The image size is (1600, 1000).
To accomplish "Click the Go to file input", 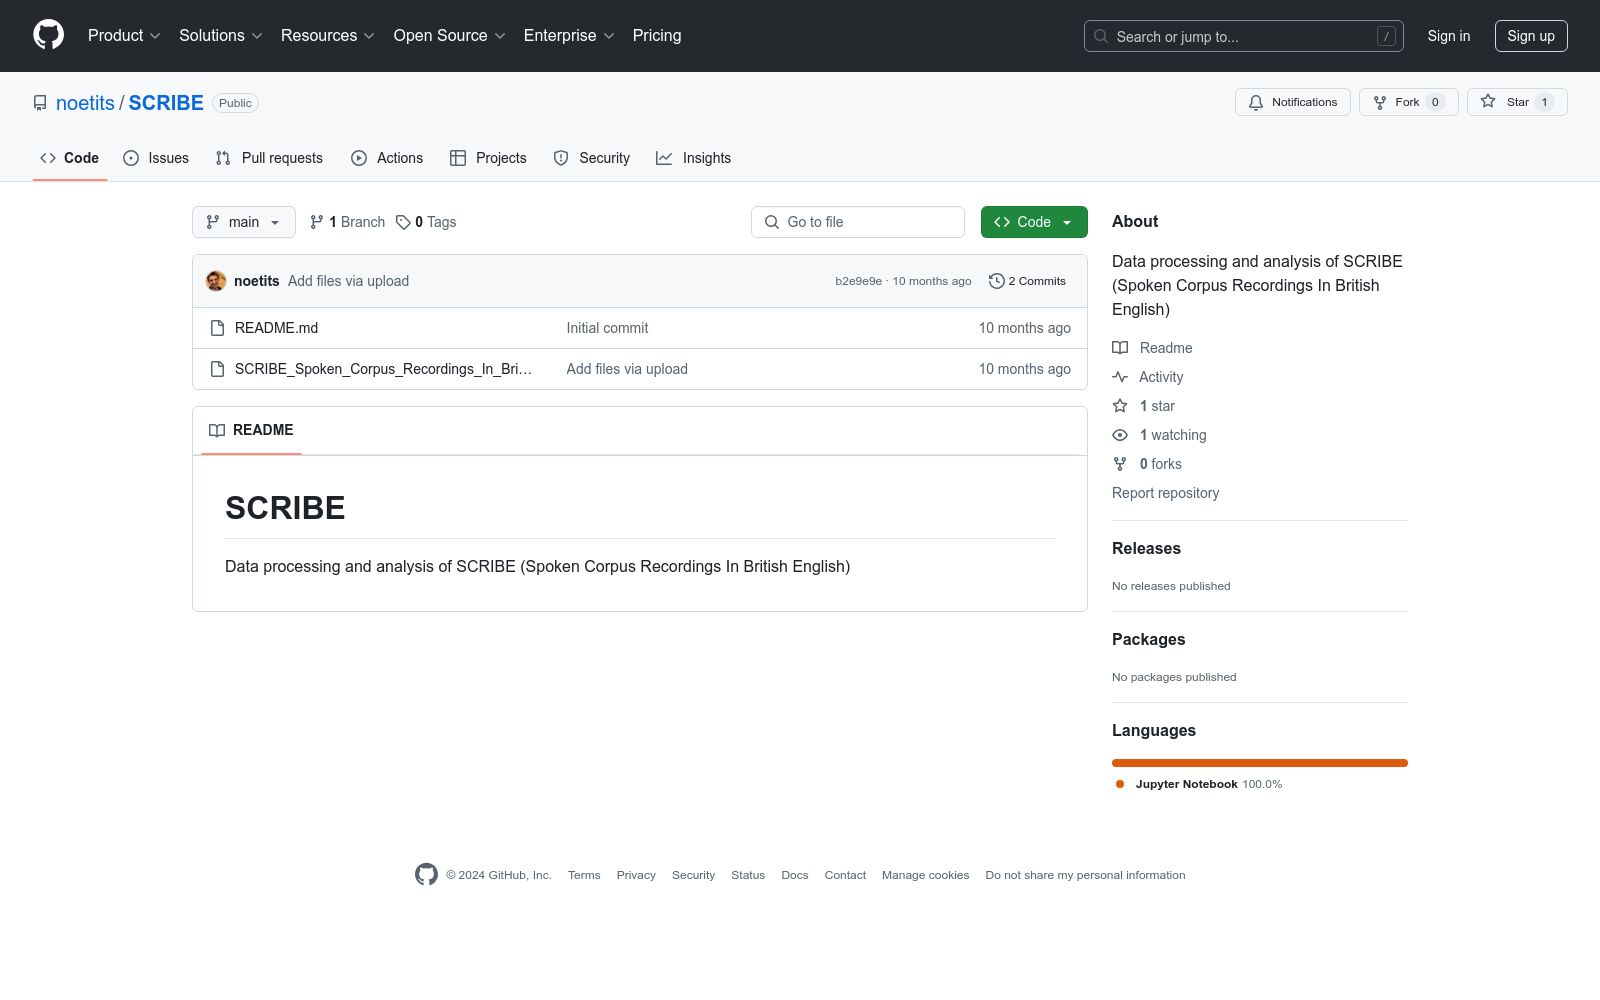I will click(858, 222).
